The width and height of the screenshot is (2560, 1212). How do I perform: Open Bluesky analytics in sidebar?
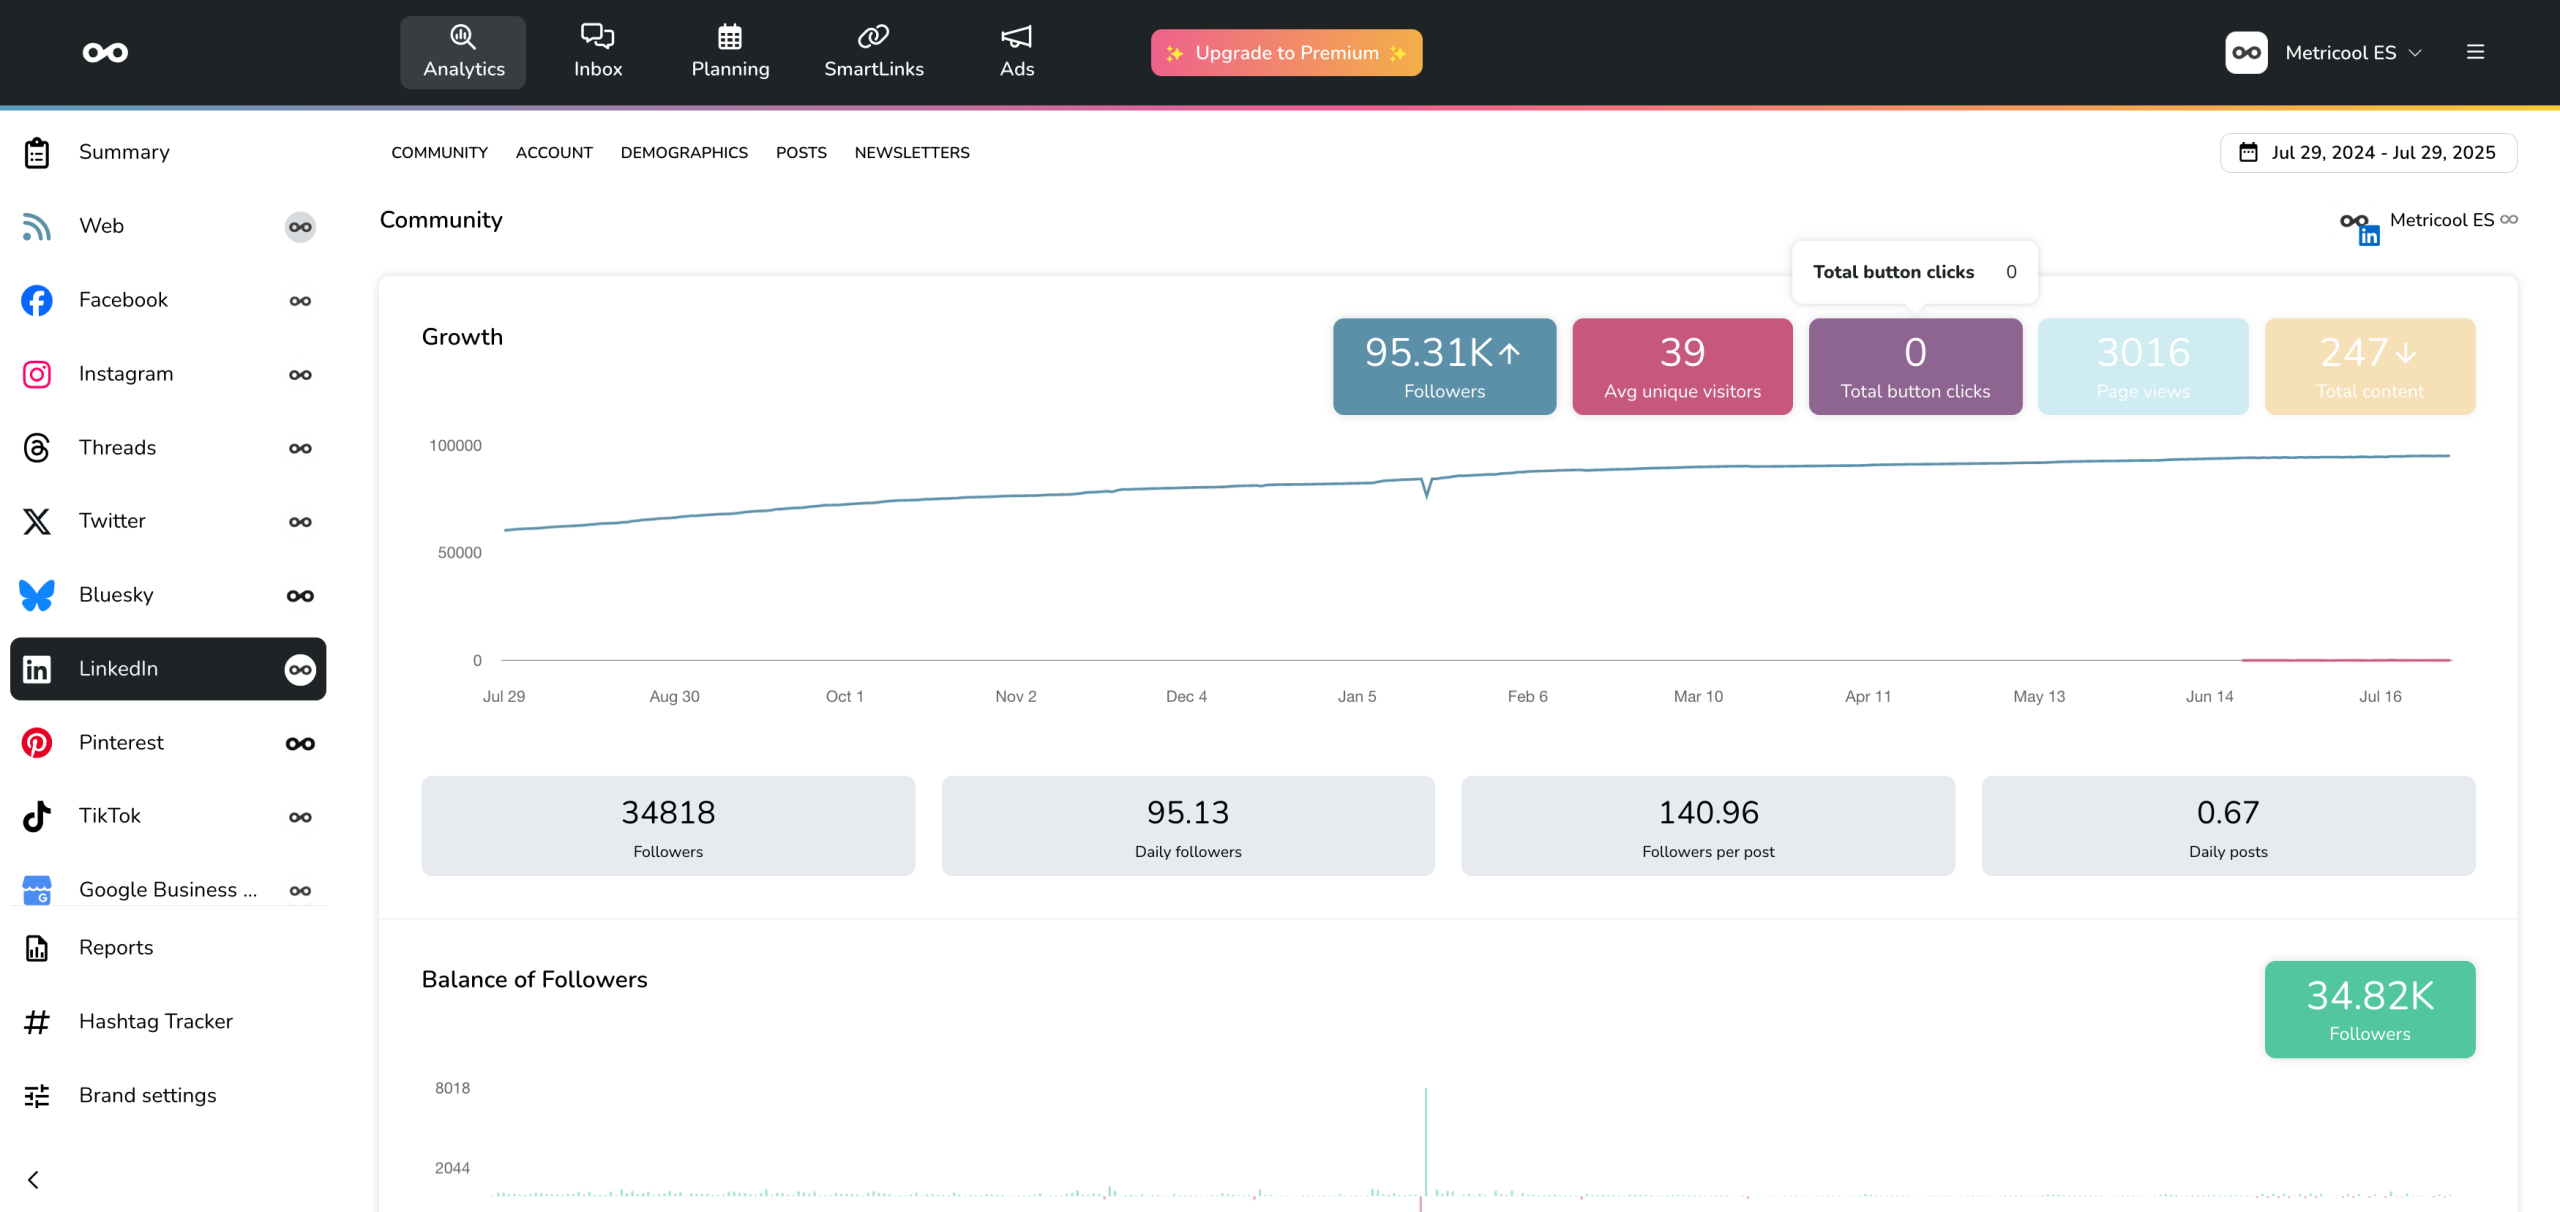point(116,595)
